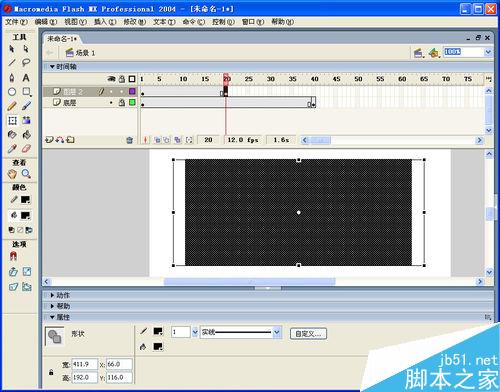Open the File menu
The image size is (500, 392).
click(16, 22)
